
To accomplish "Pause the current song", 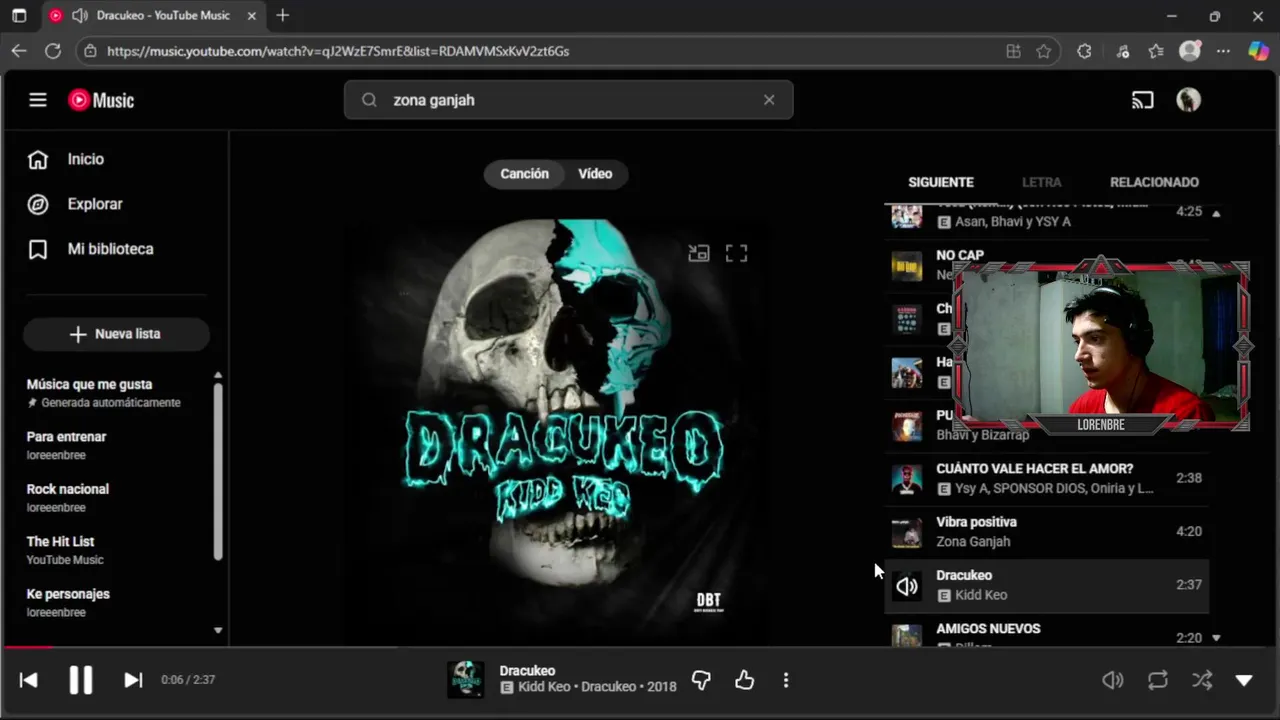I will pyautogui.click(x=81, y=680).
